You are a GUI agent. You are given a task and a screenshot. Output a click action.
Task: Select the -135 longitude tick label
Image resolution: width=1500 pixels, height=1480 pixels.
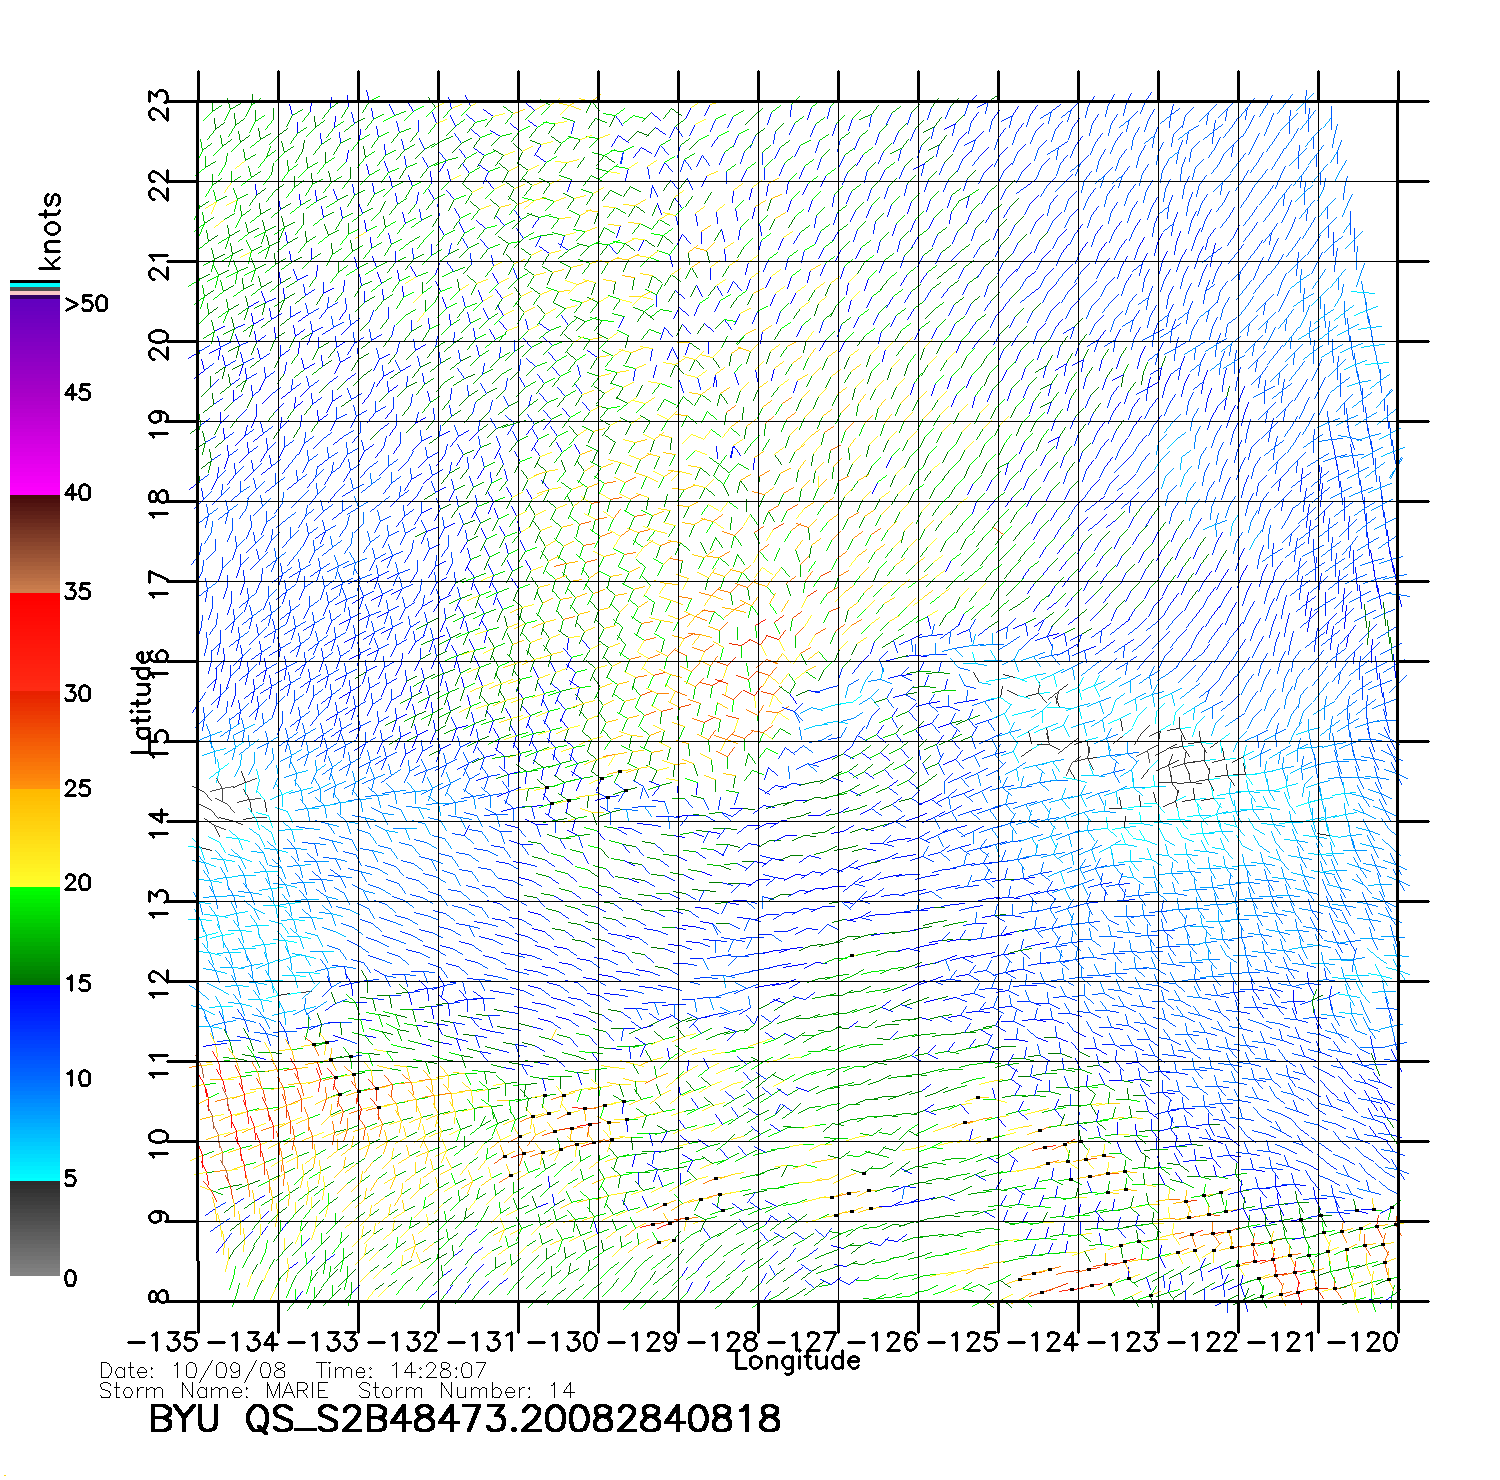click(x=163, y=1342)
